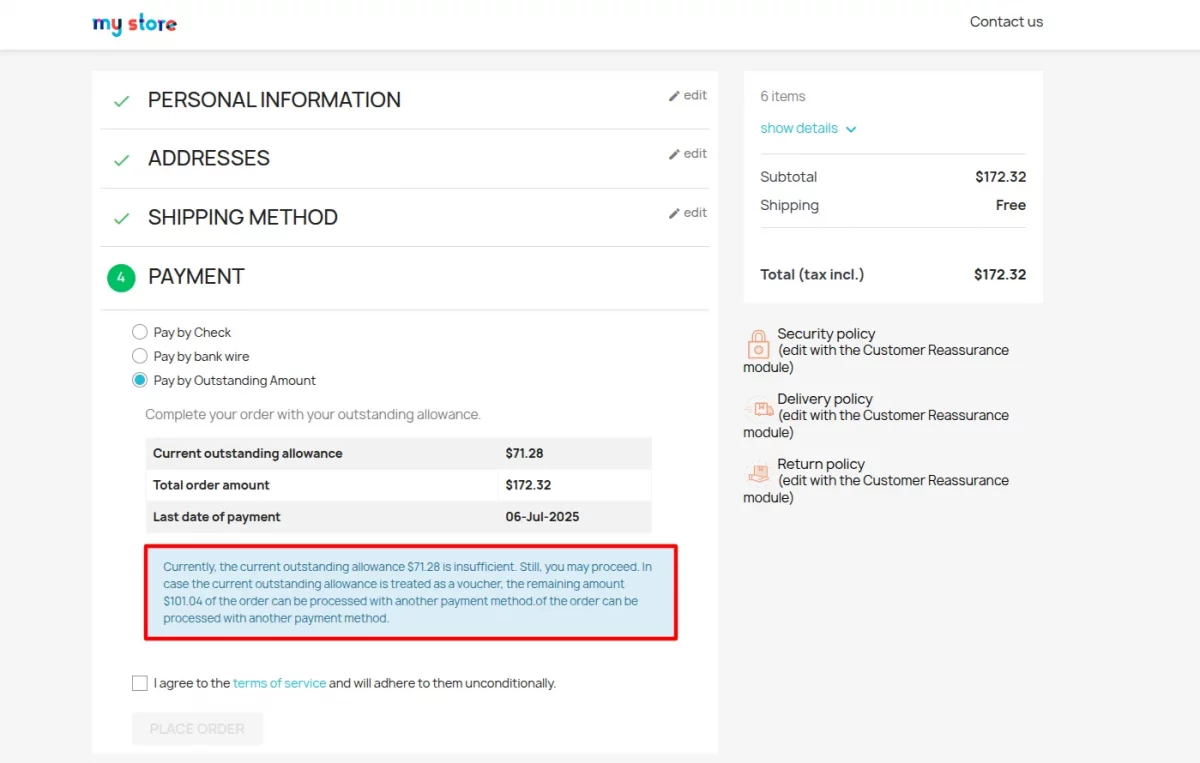Expand show details in the cart summary
Image resolution: width=1200 pixels, height=763 pixels.
799,128
